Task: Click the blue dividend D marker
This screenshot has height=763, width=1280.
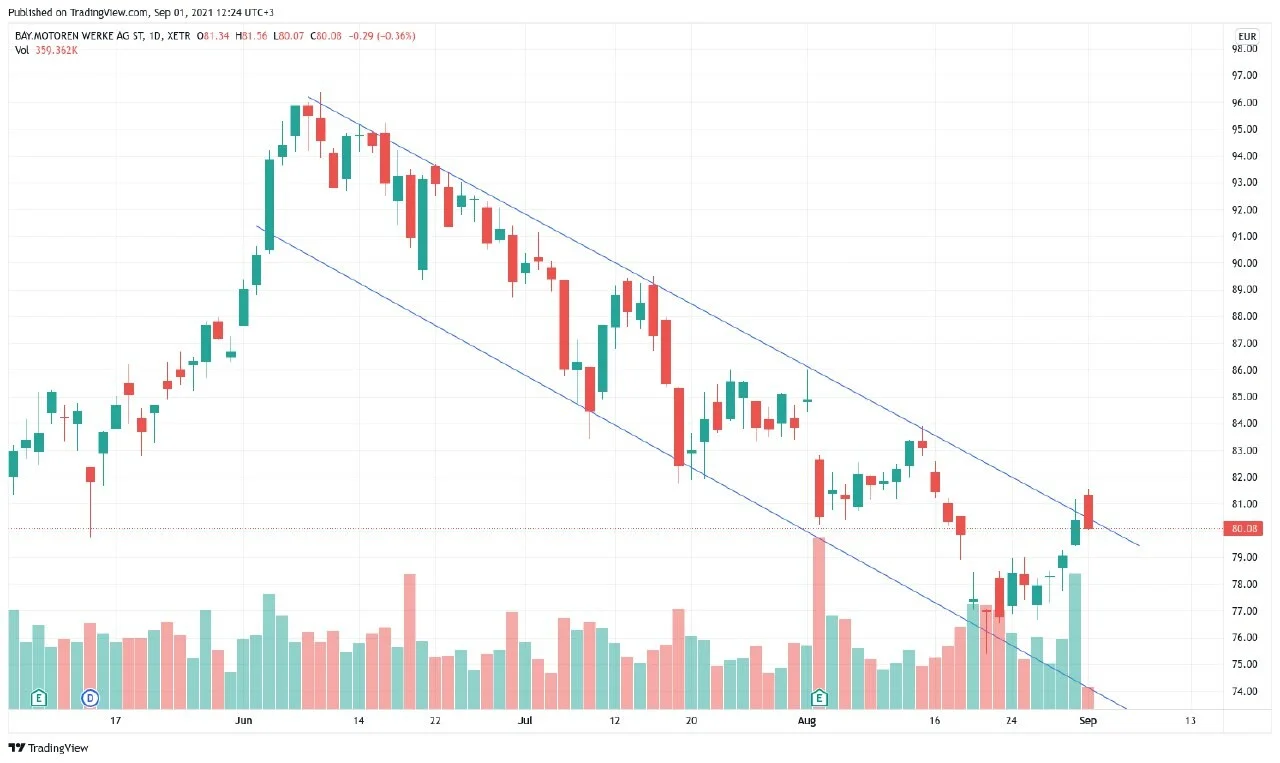Action: (90, 697)
